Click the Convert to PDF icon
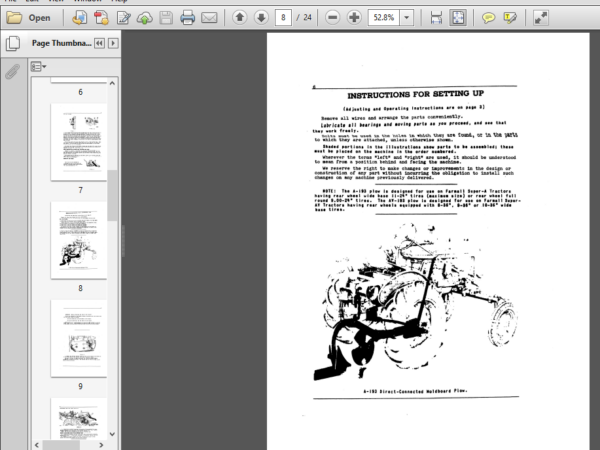Screen dimensions: 600x450 tap(101, 18)
